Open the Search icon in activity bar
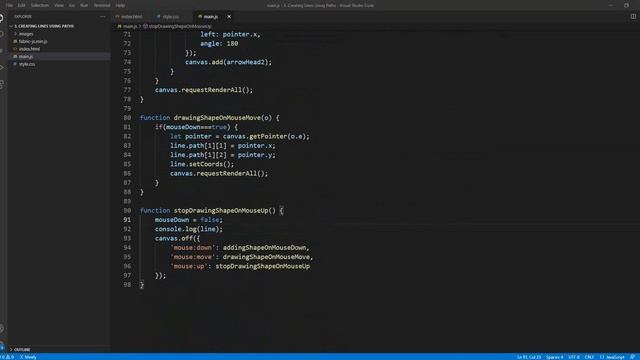Image resolution: width=640 pixels, height=360 pixels. coord(2,35)
